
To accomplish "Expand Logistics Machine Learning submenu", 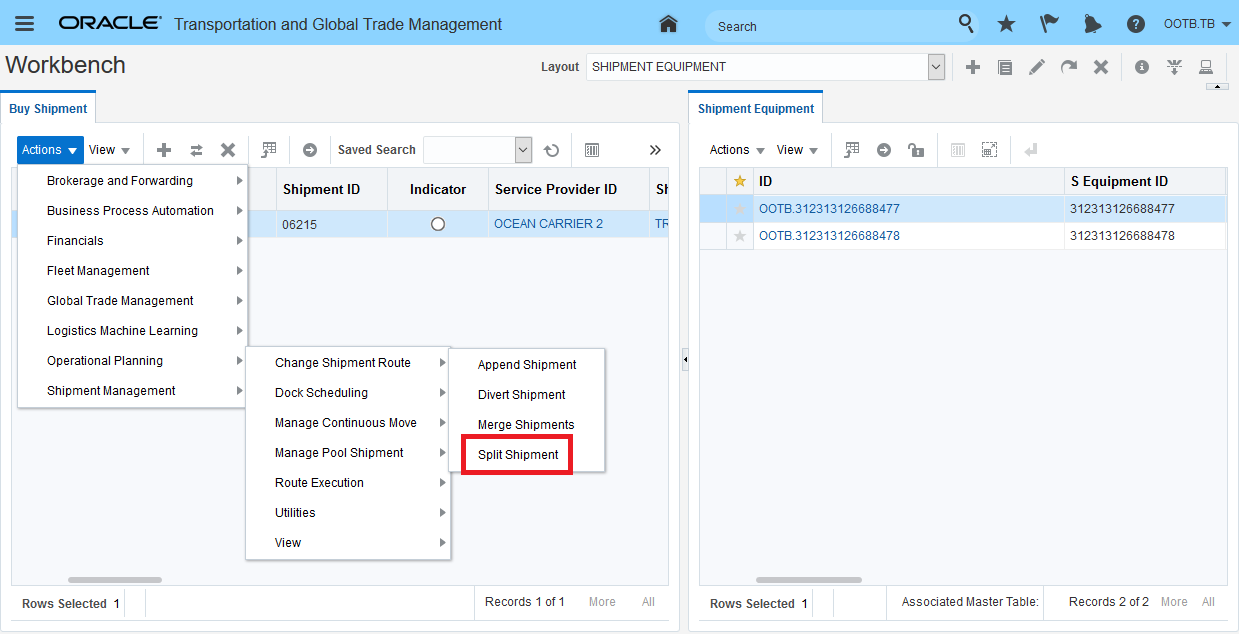I will pyautogui.click(x=132, y=331).
